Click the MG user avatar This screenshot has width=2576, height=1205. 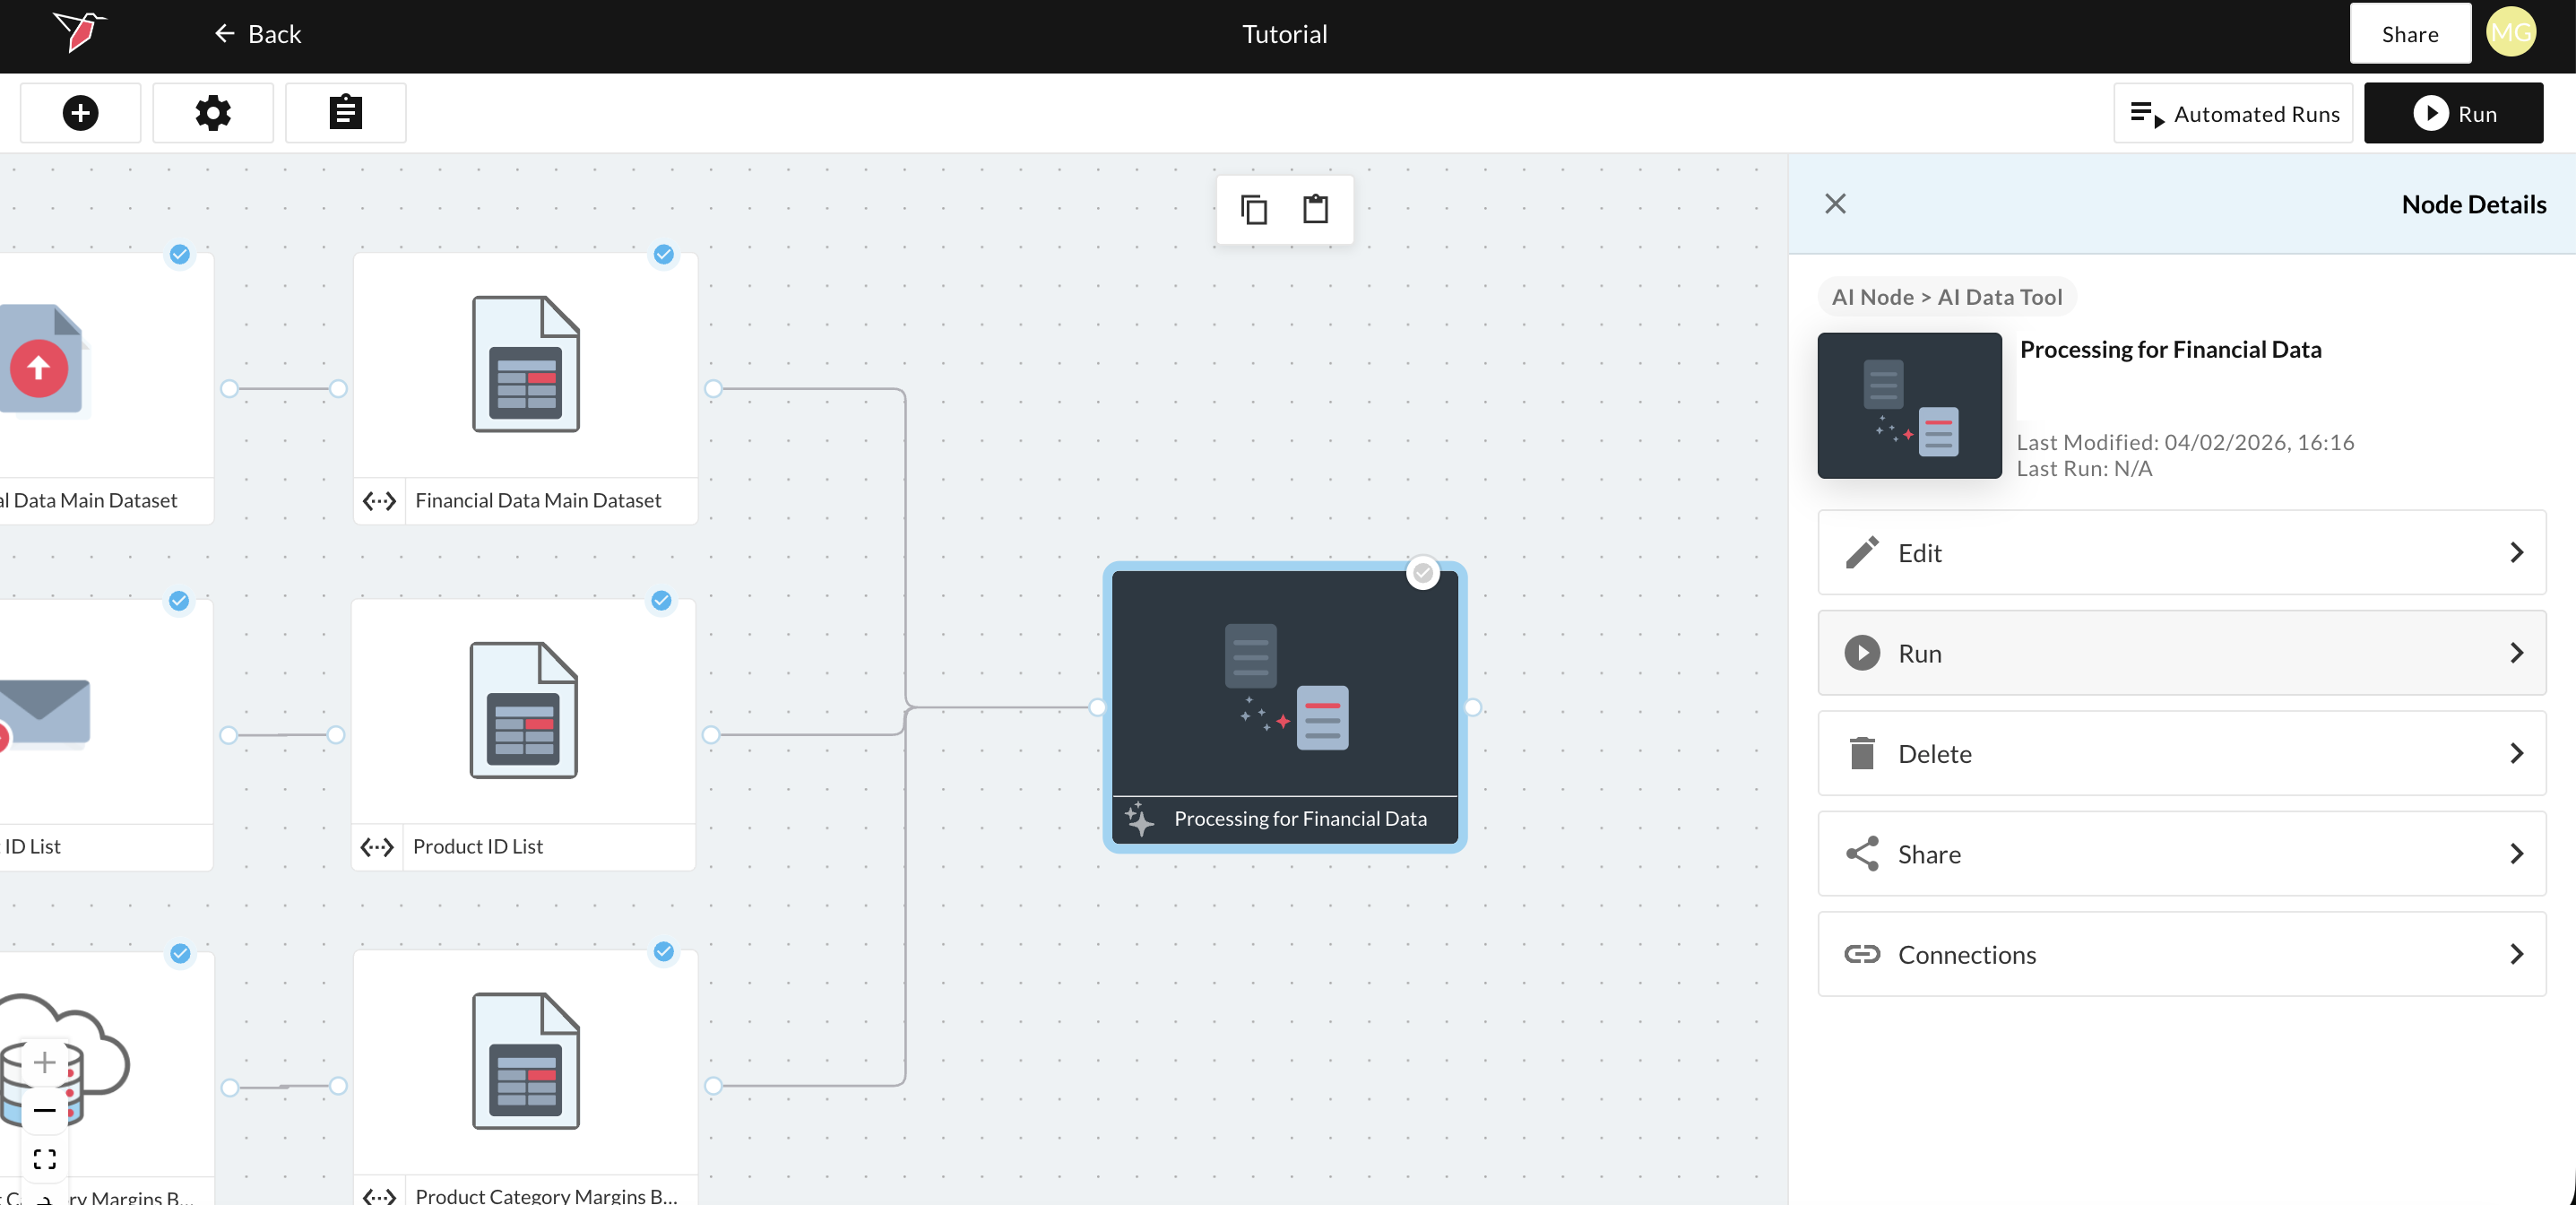2510,34
